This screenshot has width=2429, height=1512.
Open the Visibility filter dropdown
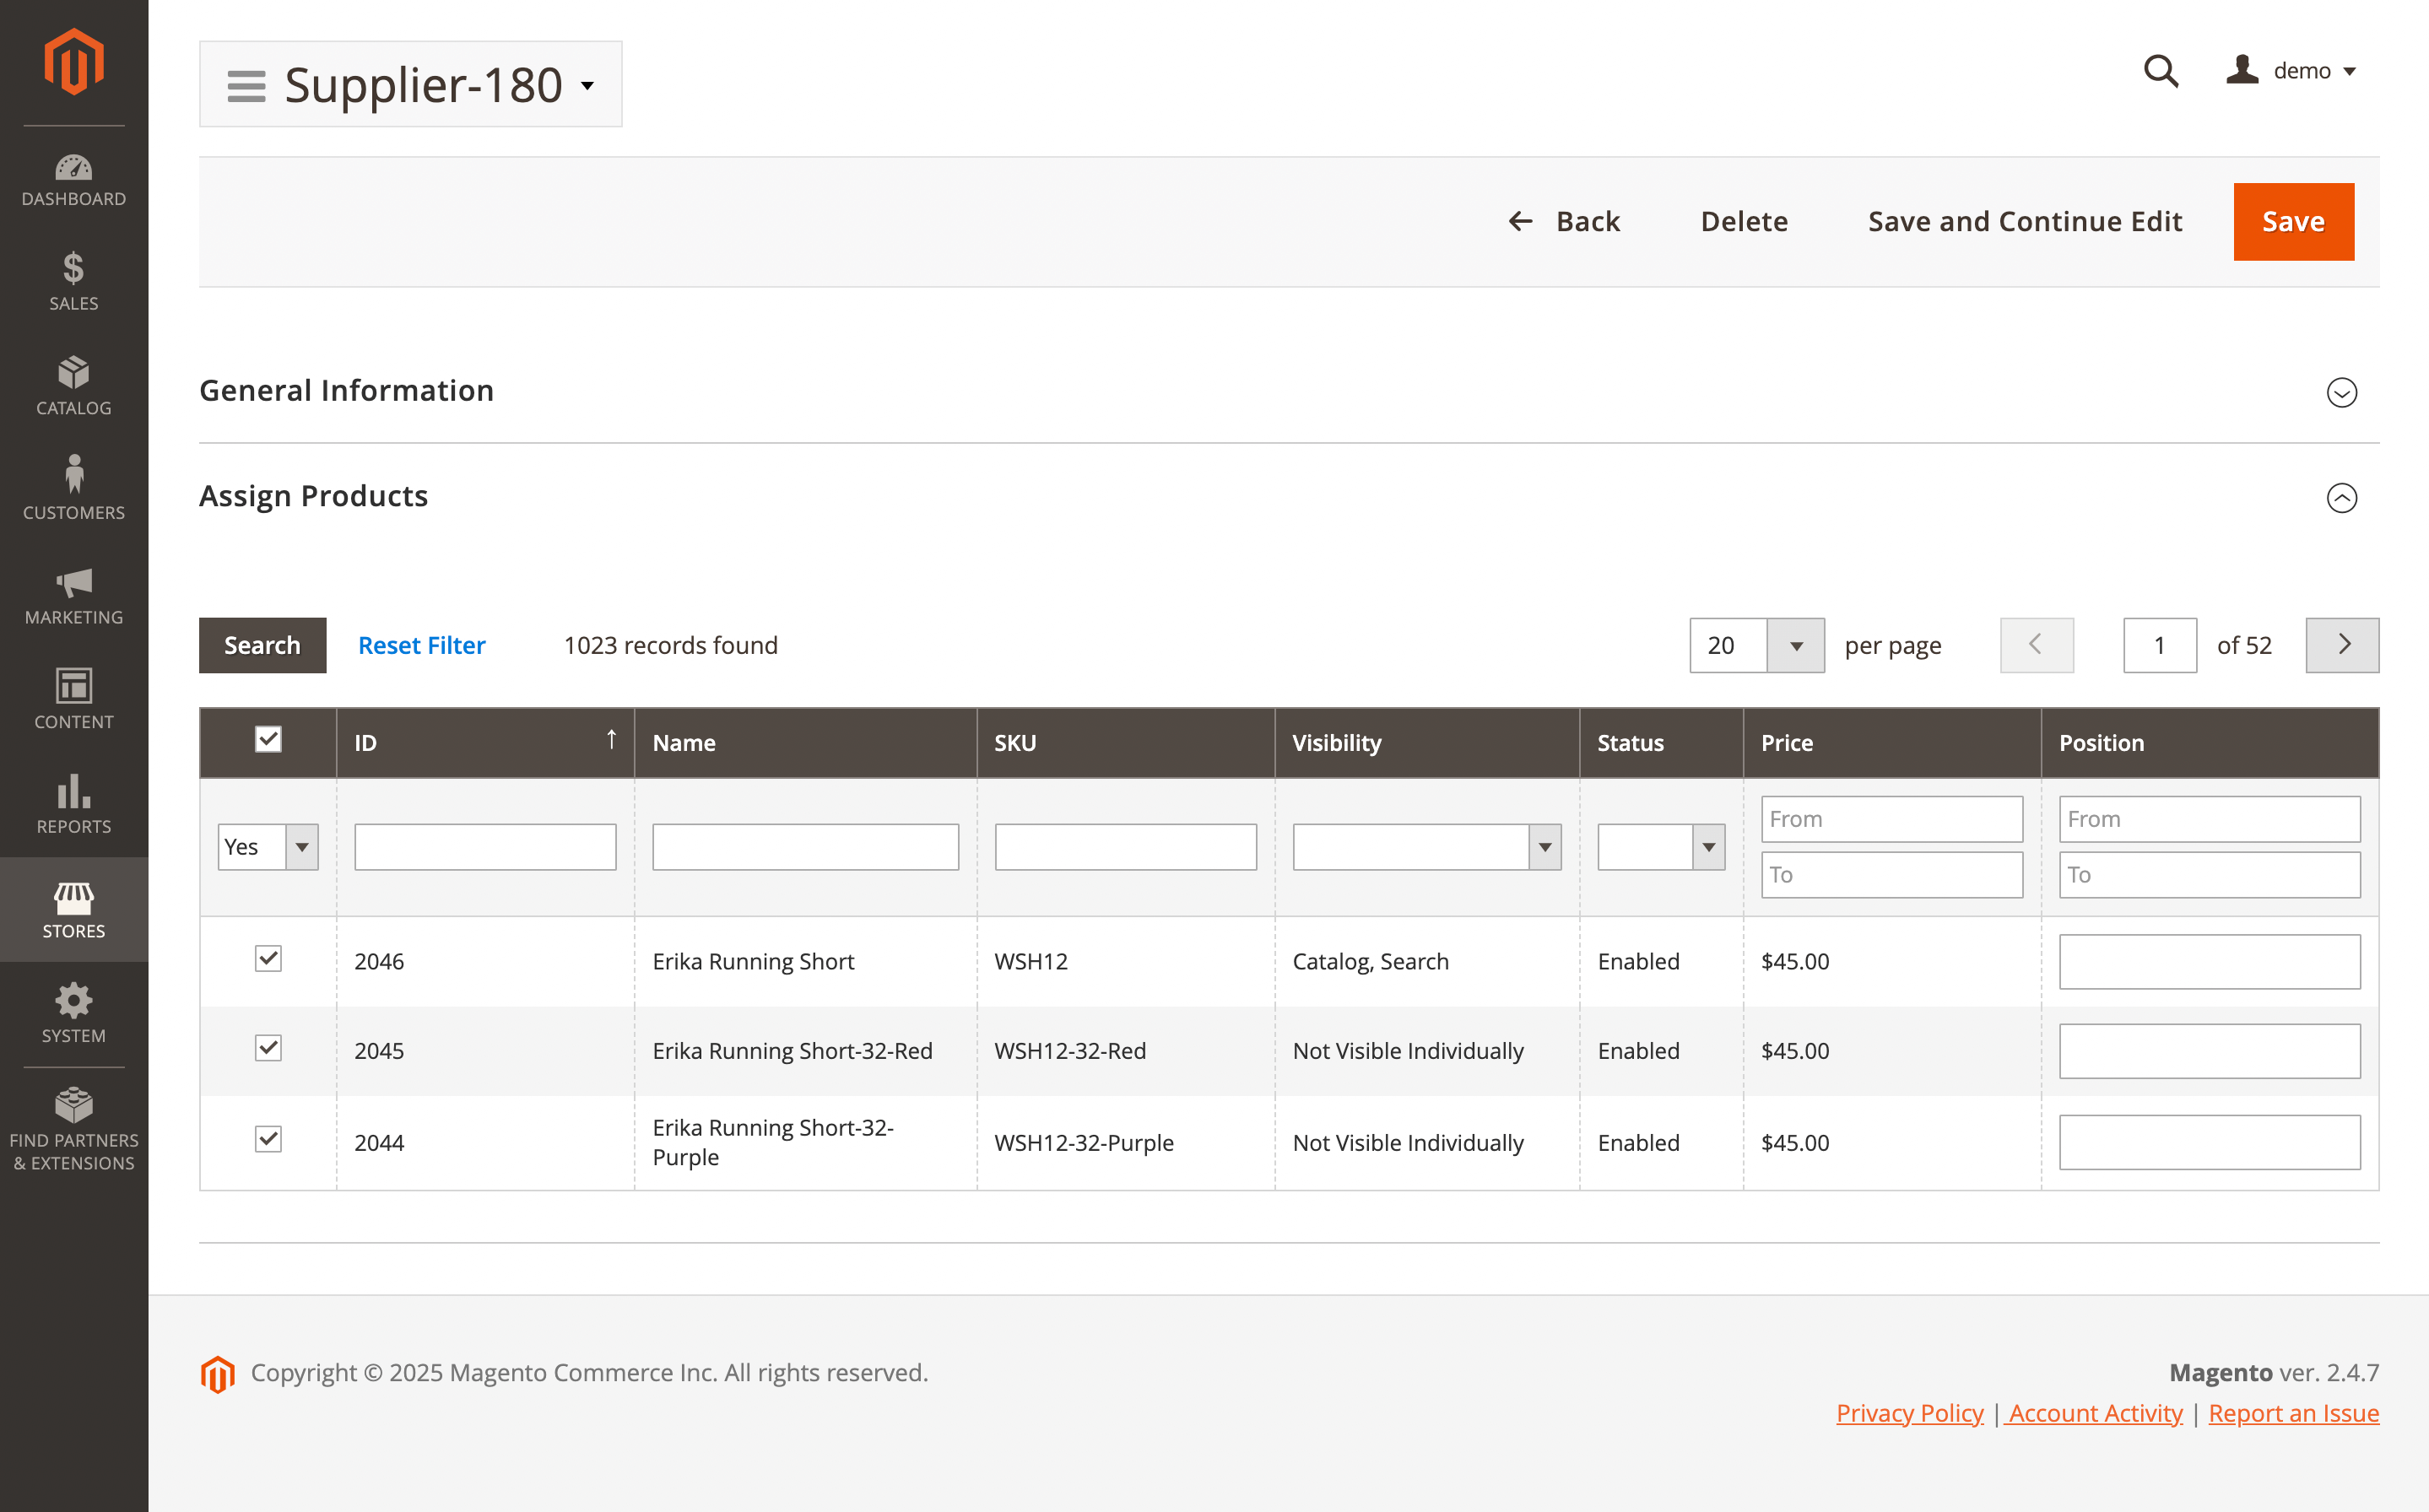point(1426,847)
